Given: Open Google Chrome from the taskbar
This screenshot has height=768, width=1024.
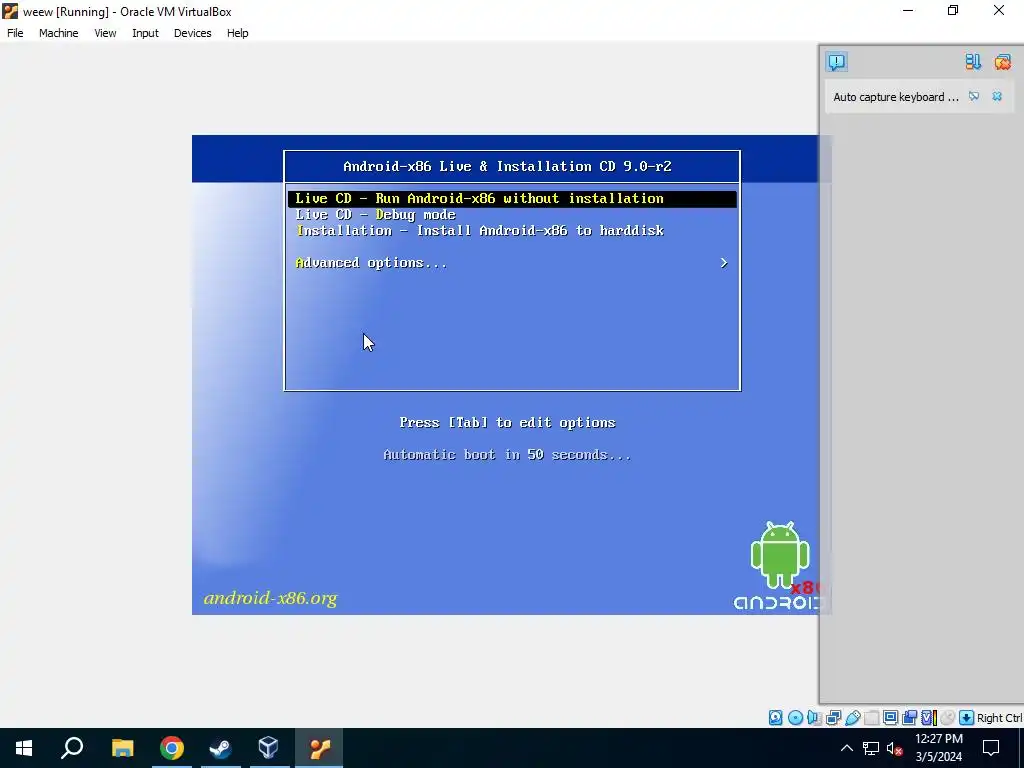Looking at the screenshot, I should (172, 748).
